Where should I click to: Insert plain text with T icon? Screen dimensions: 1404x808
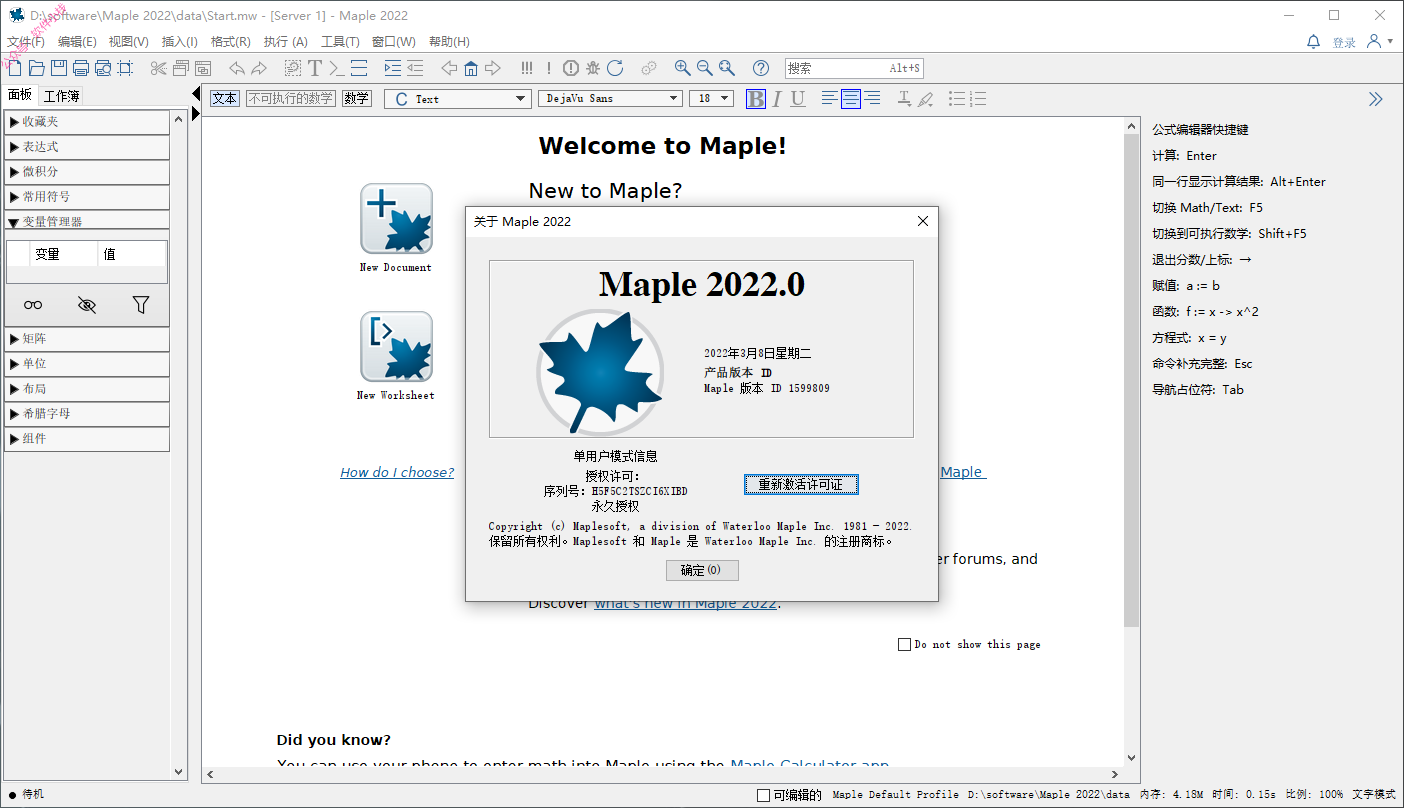pos(315,68)
